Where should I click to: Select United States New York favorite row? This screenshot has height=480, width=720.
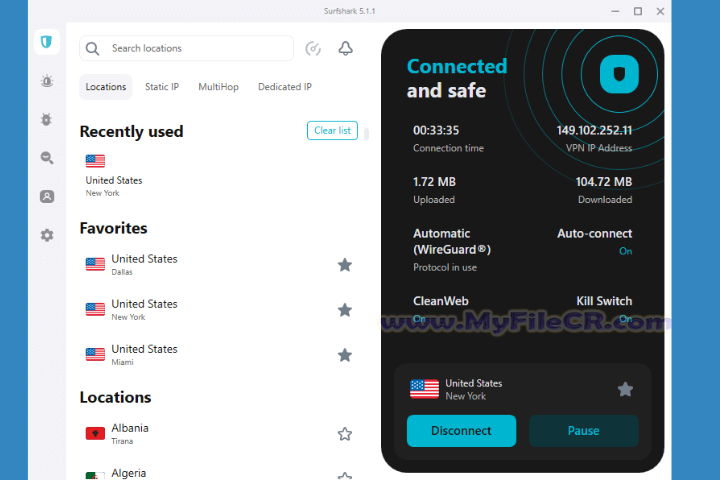(x=219, y=310)
